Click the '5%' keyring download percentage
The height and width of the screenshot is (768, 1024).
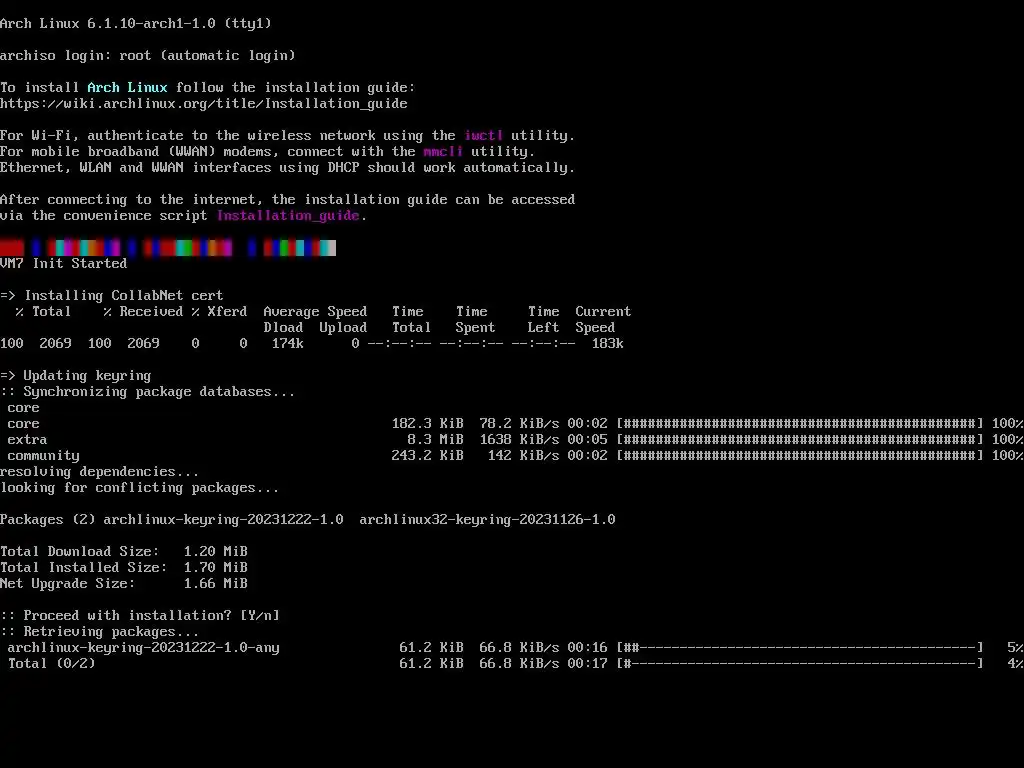click(x=1015, y=648)
